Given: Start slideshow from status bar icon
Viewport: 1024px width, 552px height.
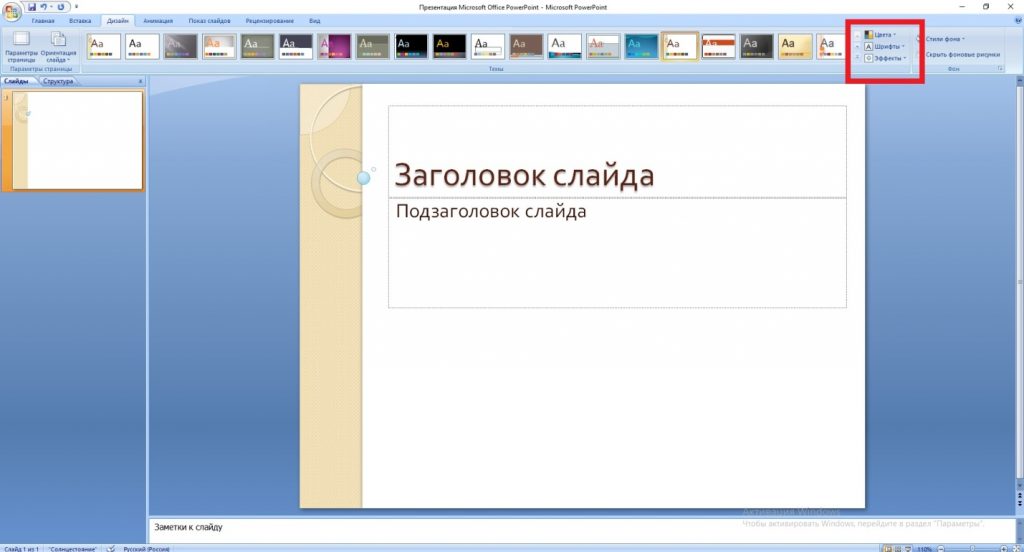Looking at the screenshot, I should pos(908,549).
